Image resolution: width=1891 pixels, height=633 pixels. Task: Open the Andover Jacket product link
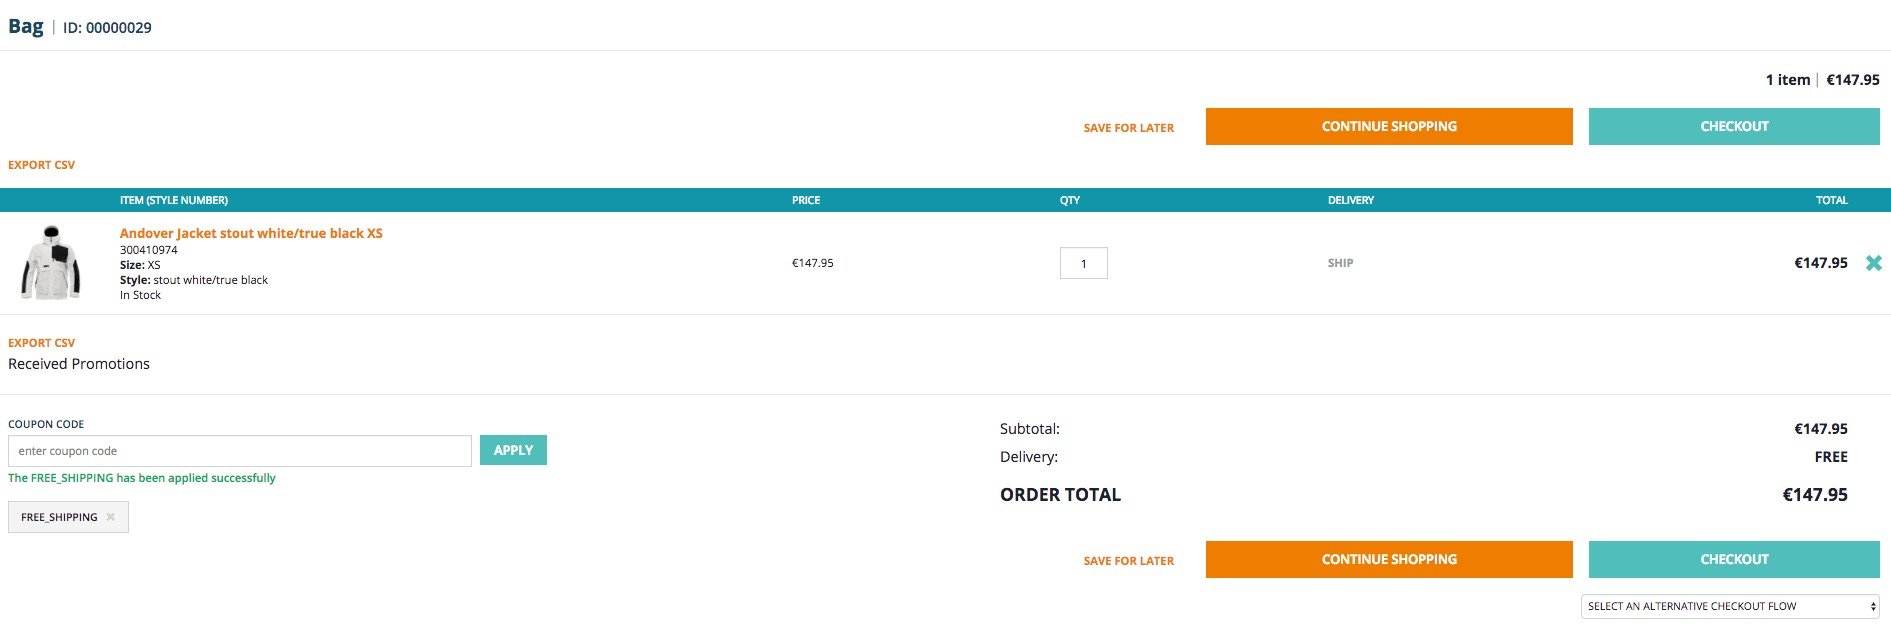point(251,233)
